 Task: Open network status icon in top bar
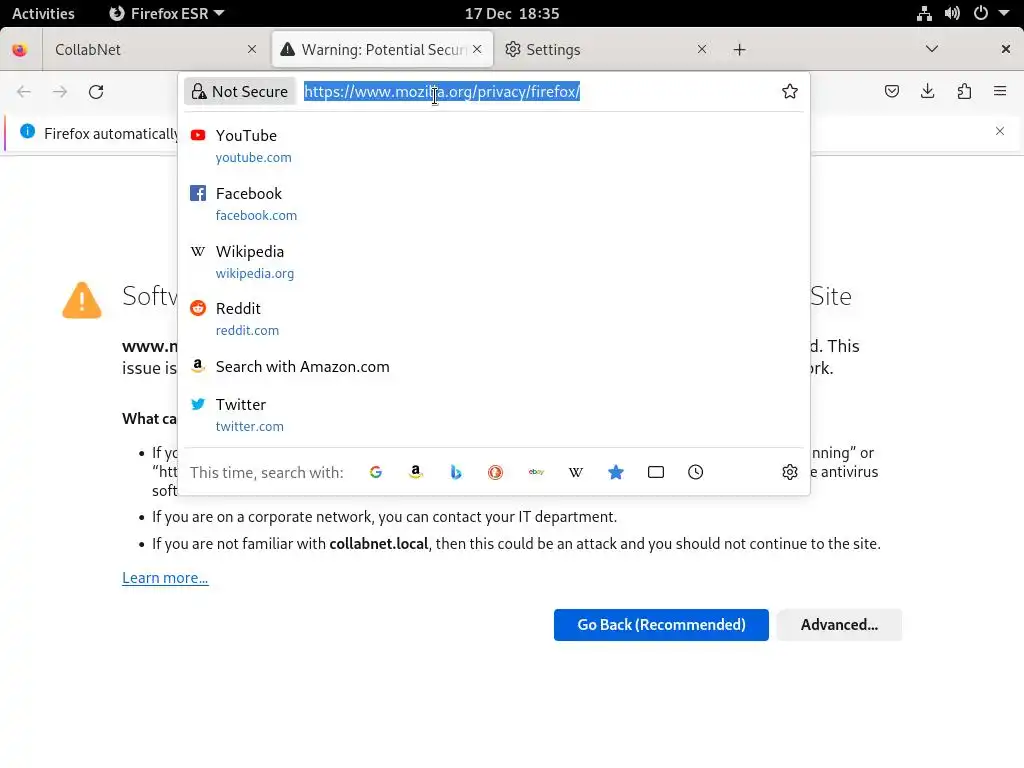click(924, 13)
